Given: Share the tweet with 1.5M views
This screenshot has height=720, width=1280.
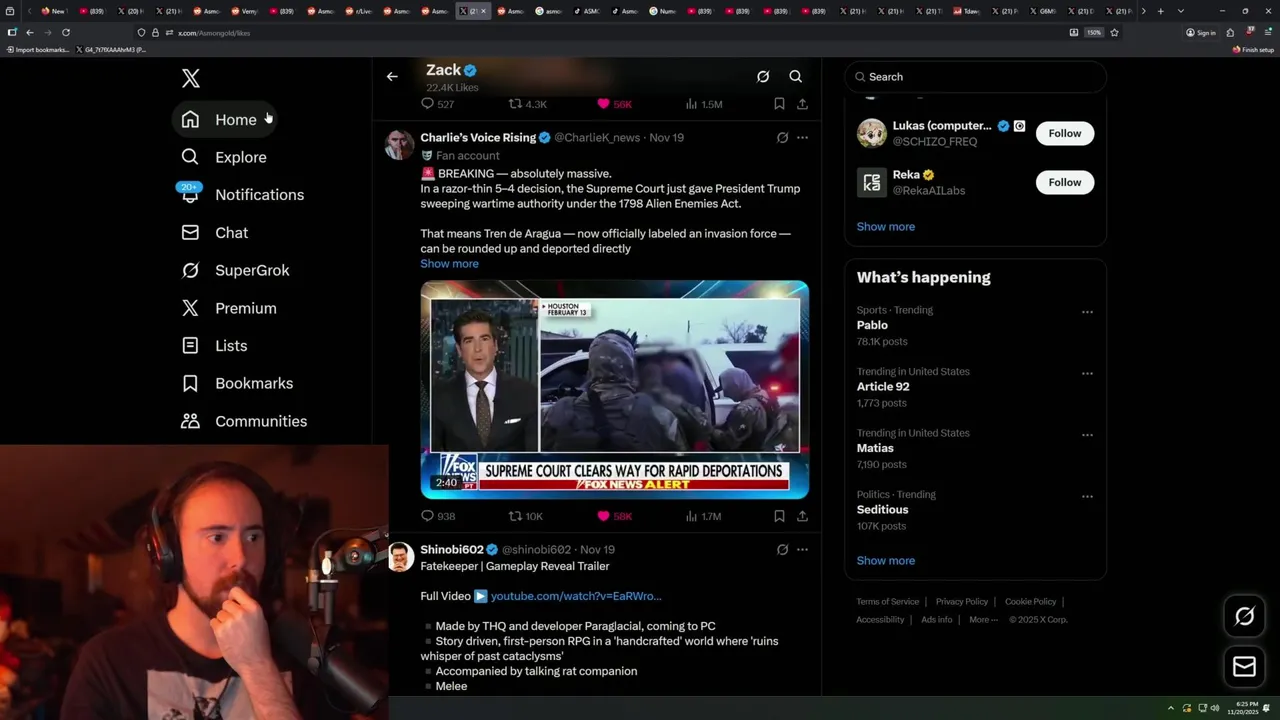Looking at the screenshot, I should [x=802, y=104].
